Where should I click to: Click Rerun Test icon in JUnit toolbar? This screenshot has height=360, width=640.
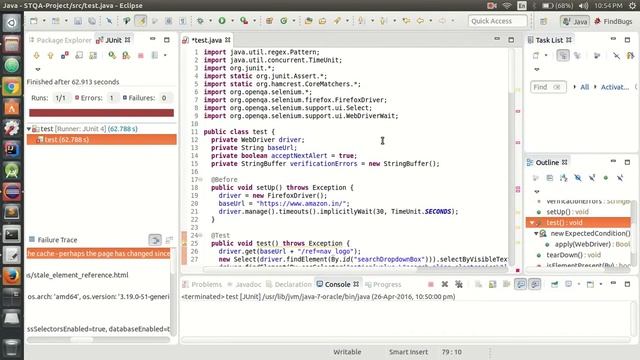112,55
